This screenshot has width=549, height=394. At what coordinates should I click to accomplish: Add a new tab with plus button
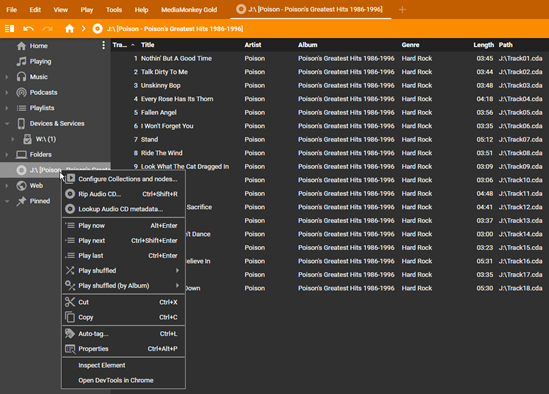pyautogui.click(x=402, y=9)
